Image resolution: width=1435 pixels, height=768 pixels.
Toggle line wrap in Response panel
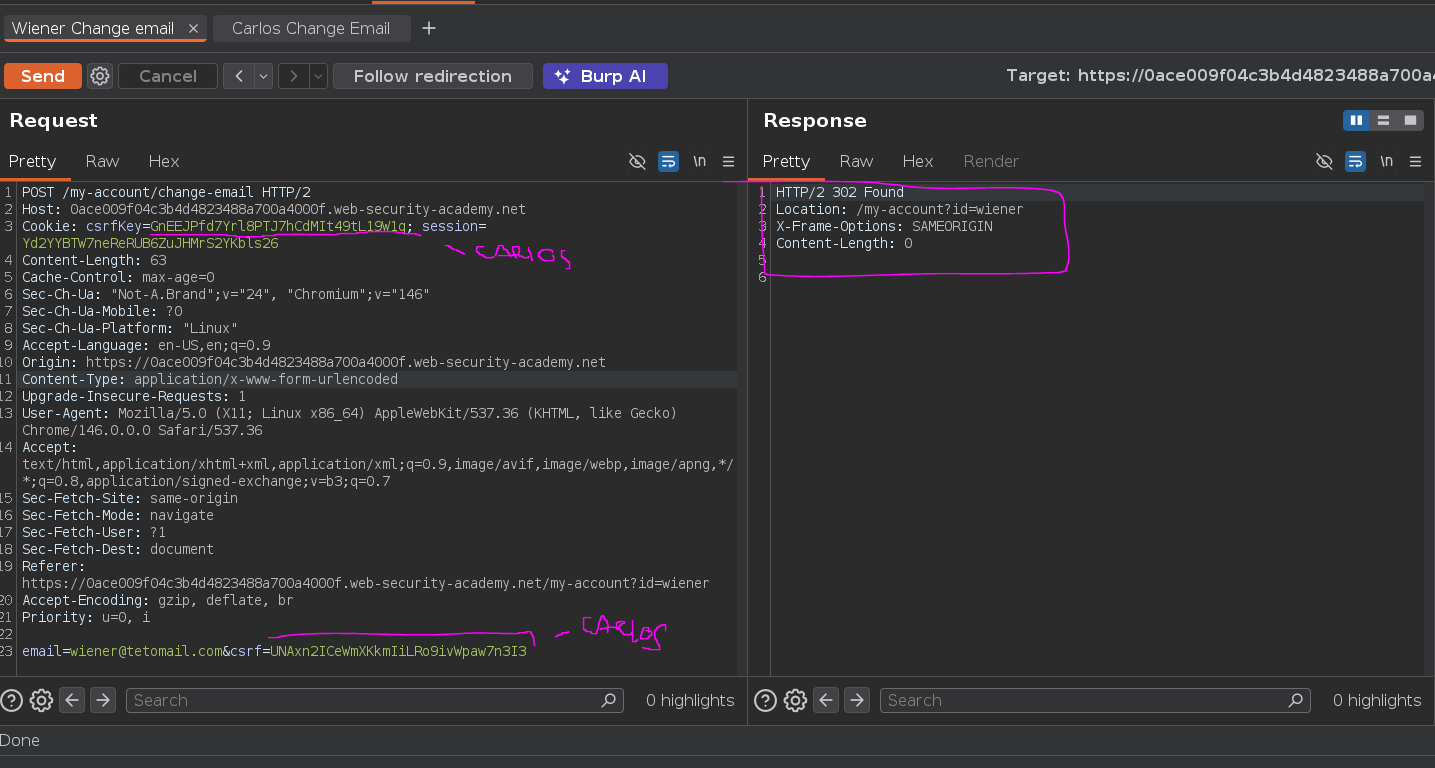(1355, 161)
